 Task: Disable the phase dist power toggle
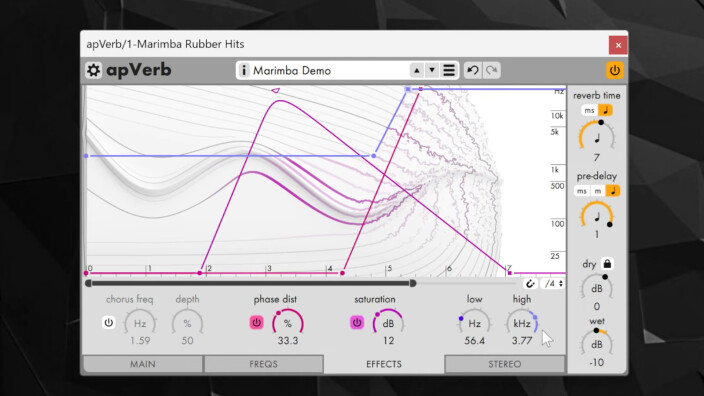[256, 322]
